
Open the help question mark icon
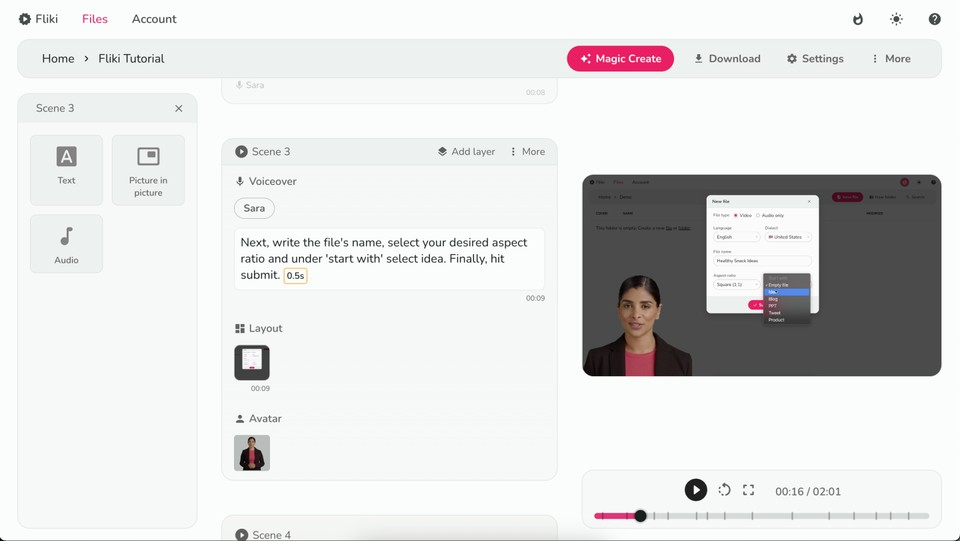[934, 19]
